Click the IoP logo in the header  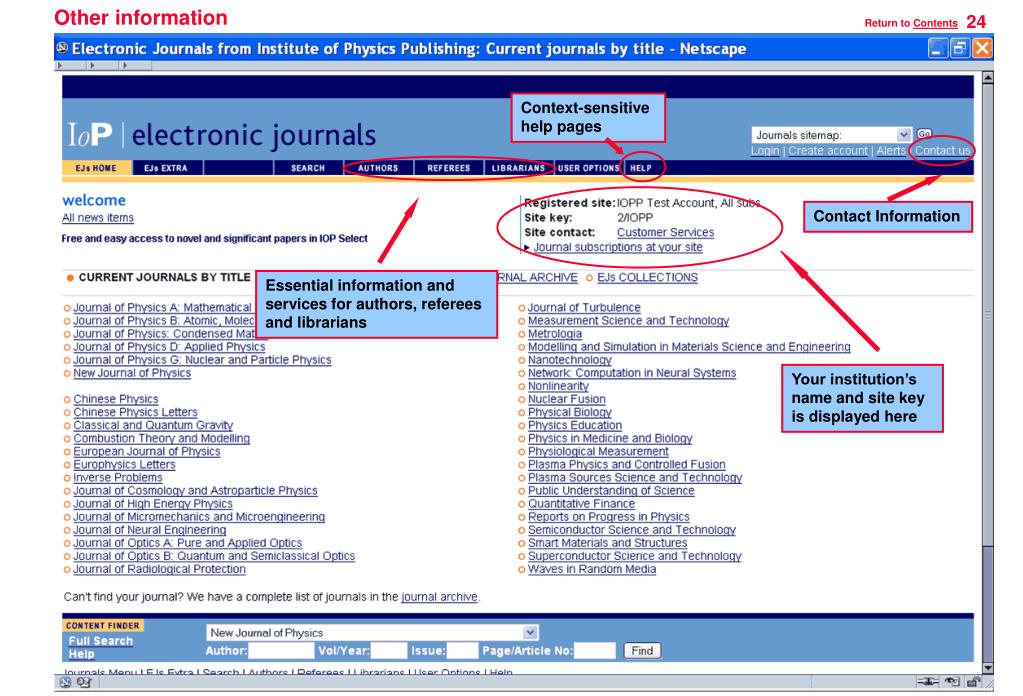(x=90, y=134)
